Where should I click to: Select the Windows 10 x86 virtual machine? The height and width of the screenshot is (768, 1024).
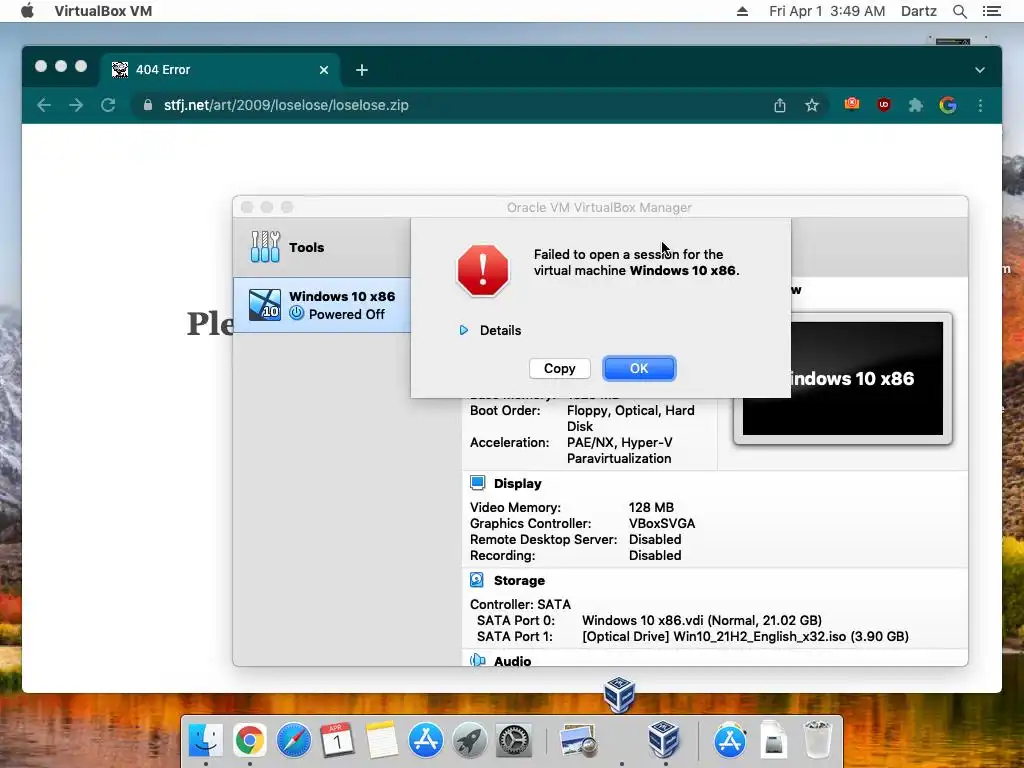pos(321,305)
